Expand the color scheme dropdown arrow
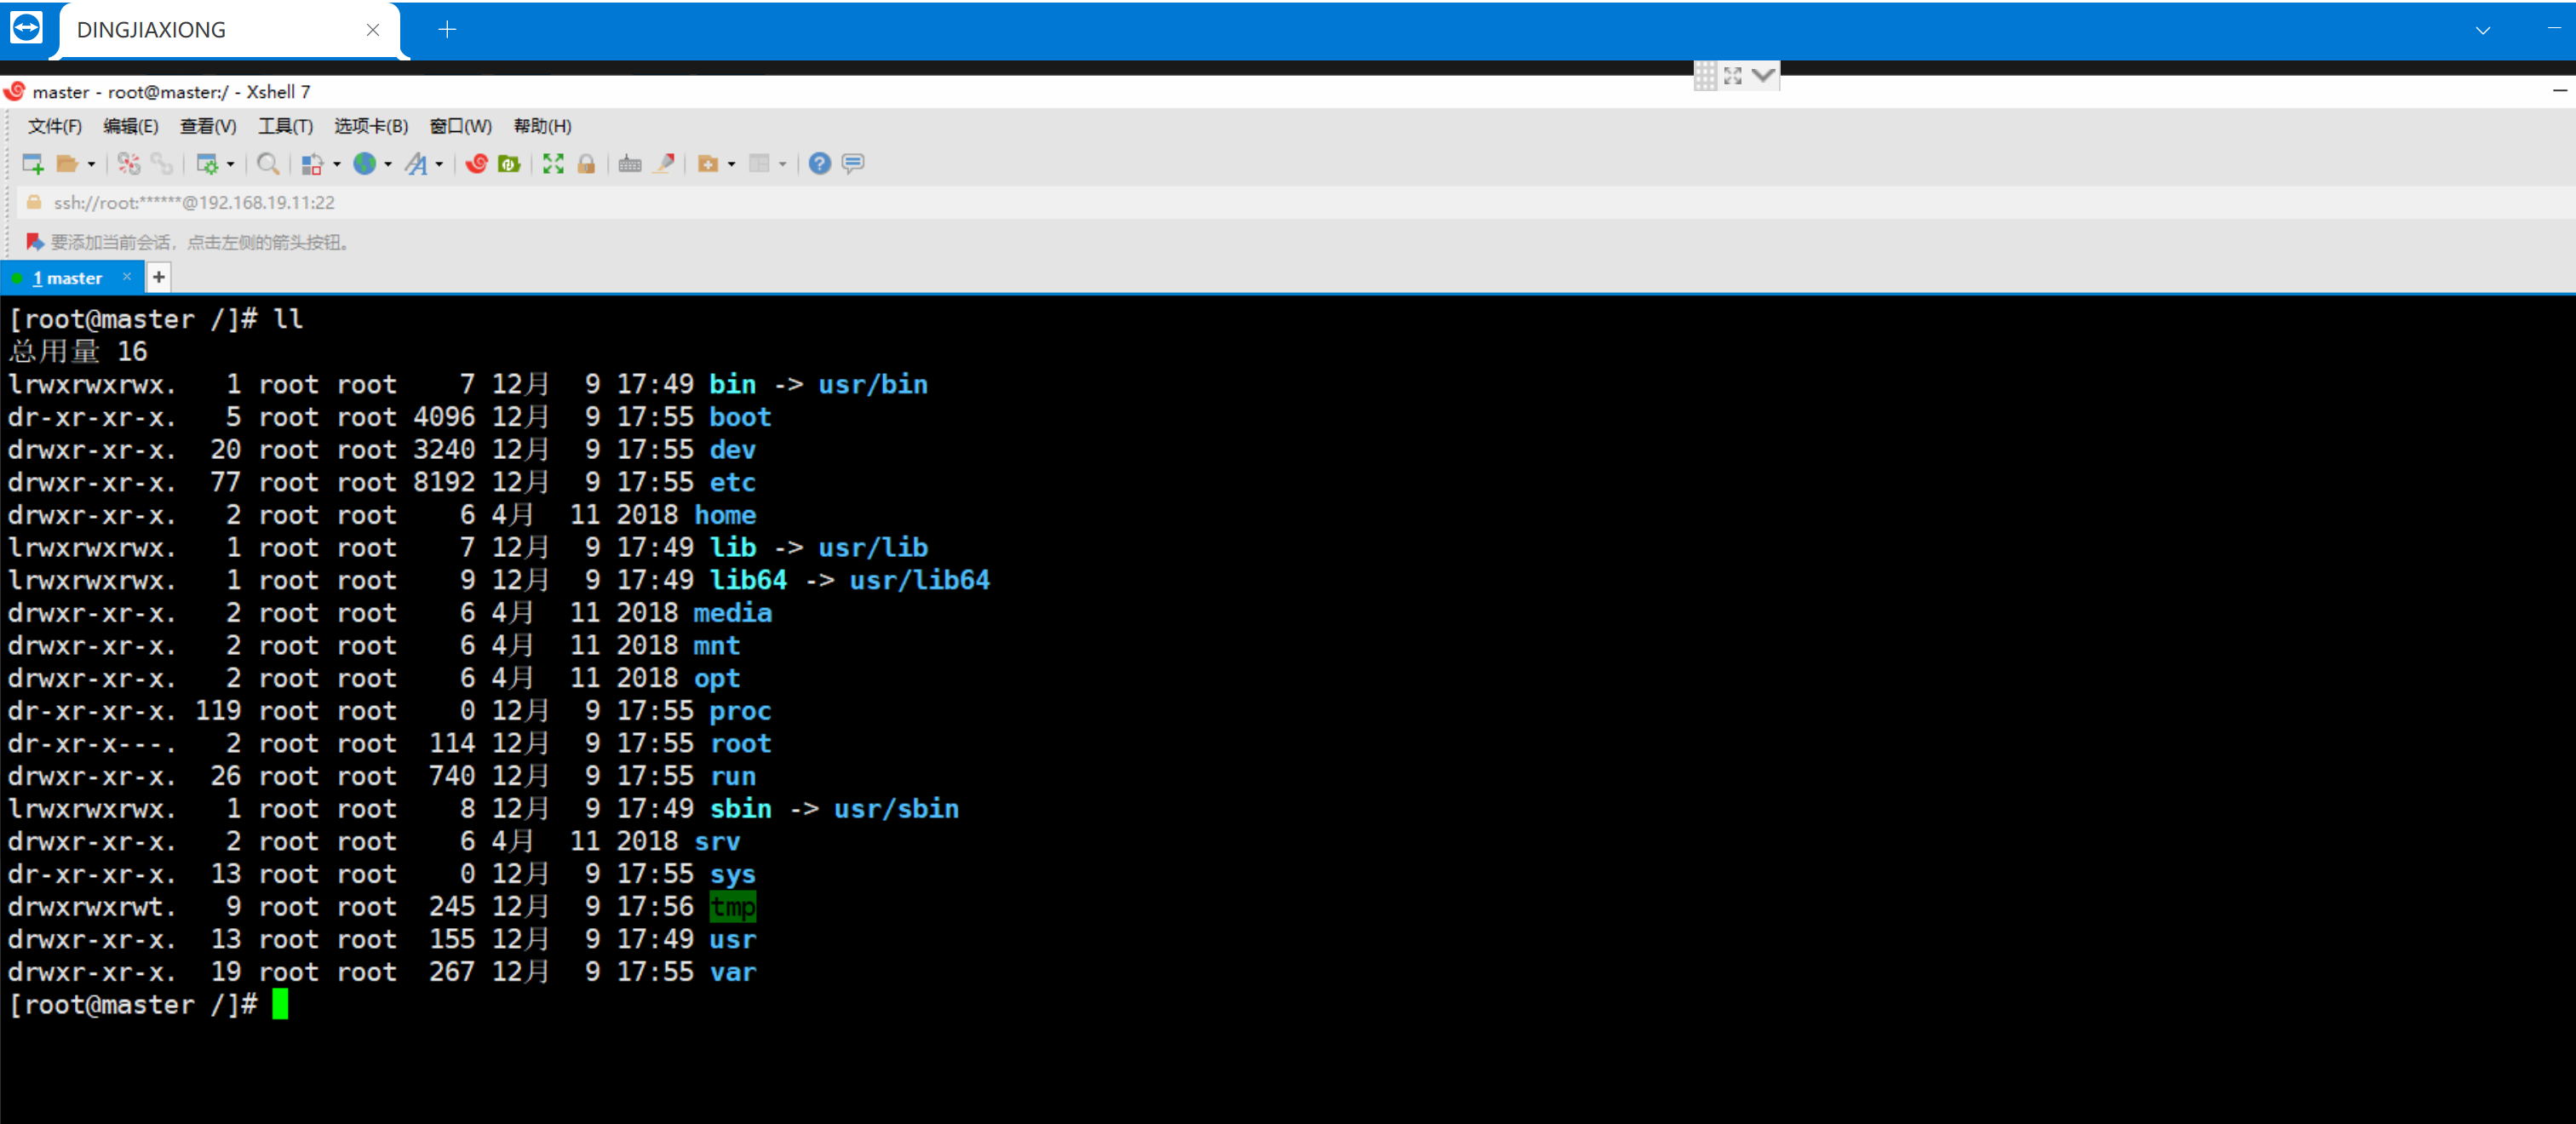The height and width of the screenshot is (1124, 2576). click(x=337, y=165)
